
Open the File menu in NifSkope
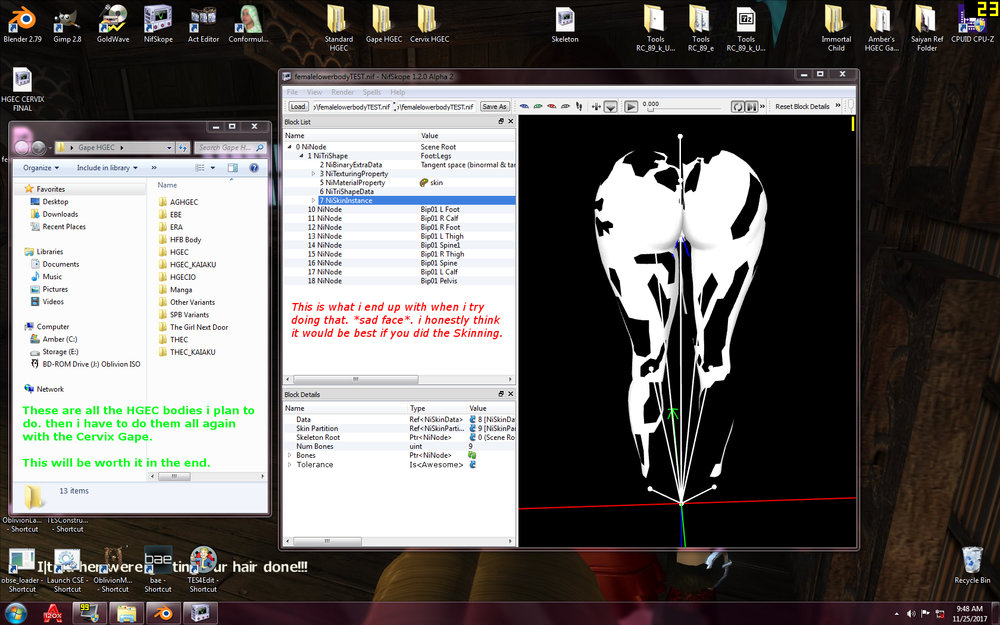tap(292, 92)
